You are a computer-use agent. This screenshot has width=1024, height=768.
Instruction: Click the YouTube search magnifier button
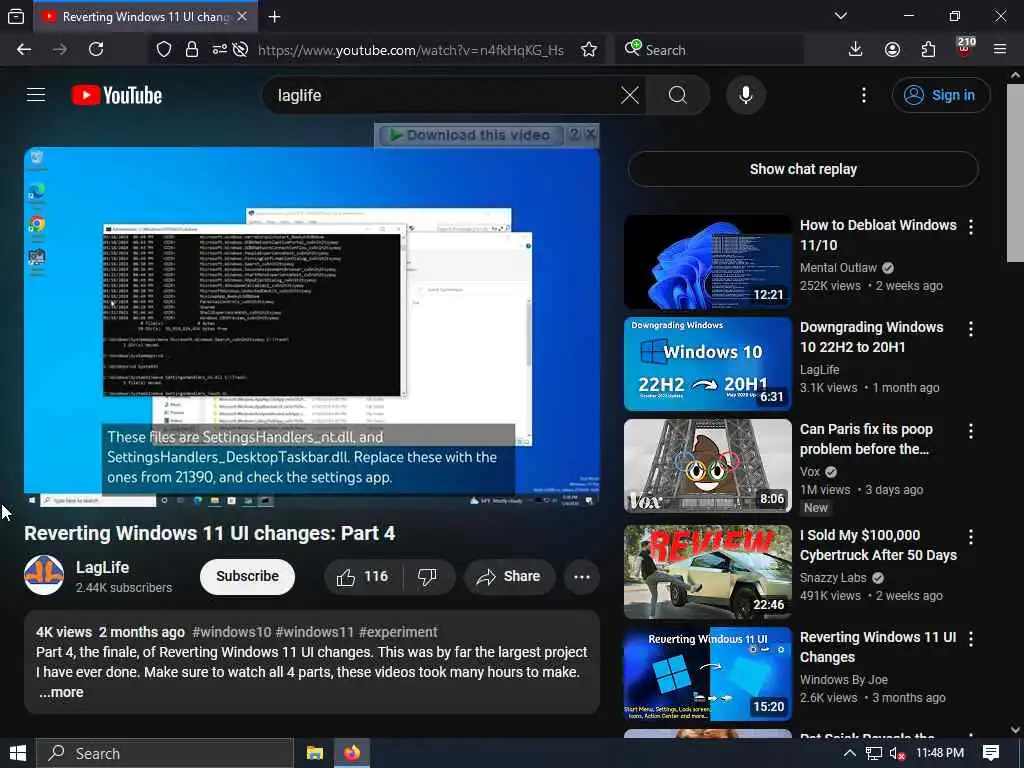tap(678, 95)
